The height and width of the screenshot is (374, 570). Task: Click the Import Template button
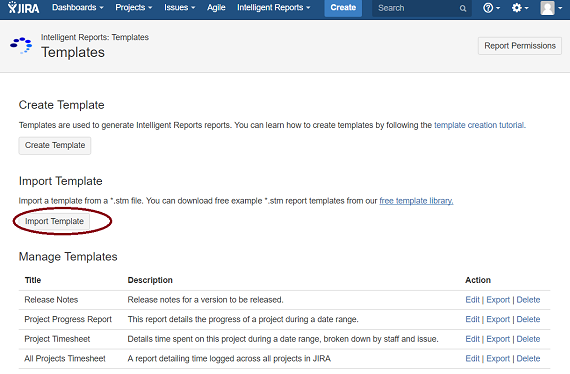tap(54, 221)
